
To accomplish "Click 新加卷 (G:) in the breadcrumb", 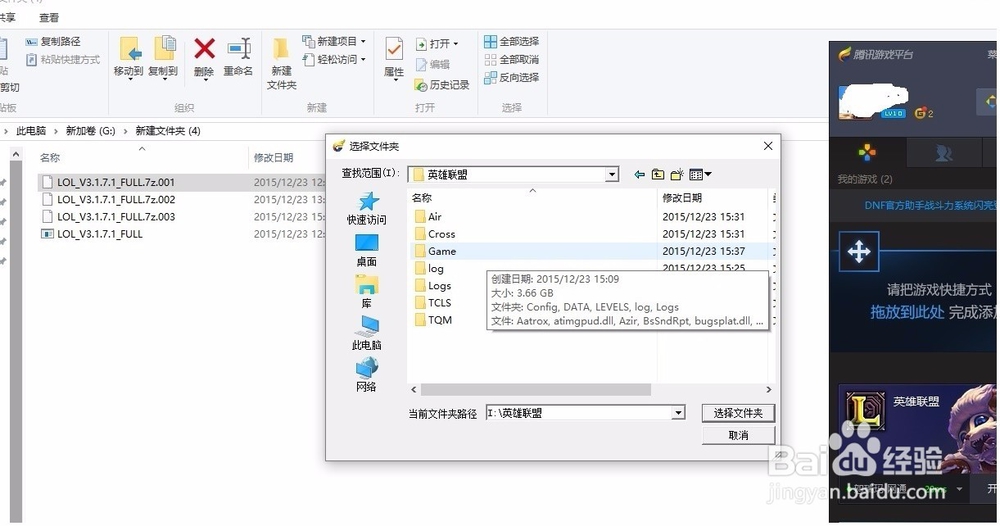I will [91, 131].
